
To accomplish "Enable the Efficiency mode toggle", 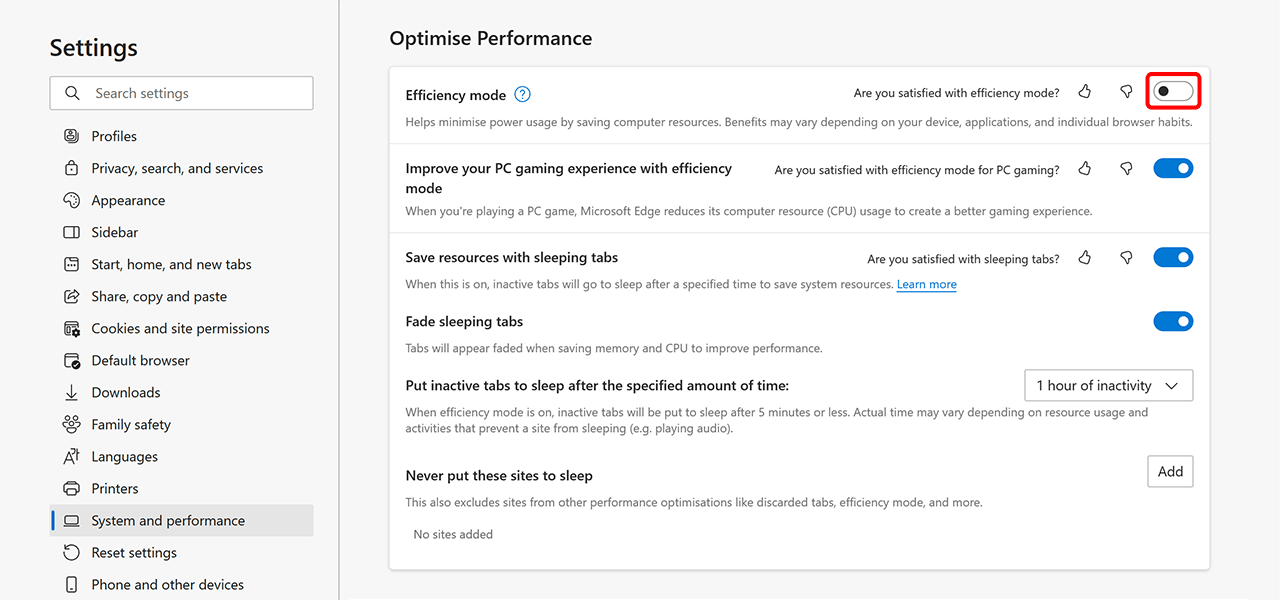I will (x=1173, y=92).
